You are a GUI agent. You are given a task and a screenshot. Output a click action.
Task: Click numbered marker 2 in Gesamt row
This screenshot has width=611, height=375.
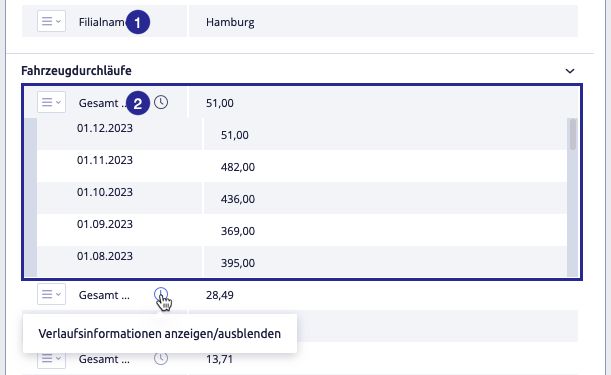[x=138, y=103]
